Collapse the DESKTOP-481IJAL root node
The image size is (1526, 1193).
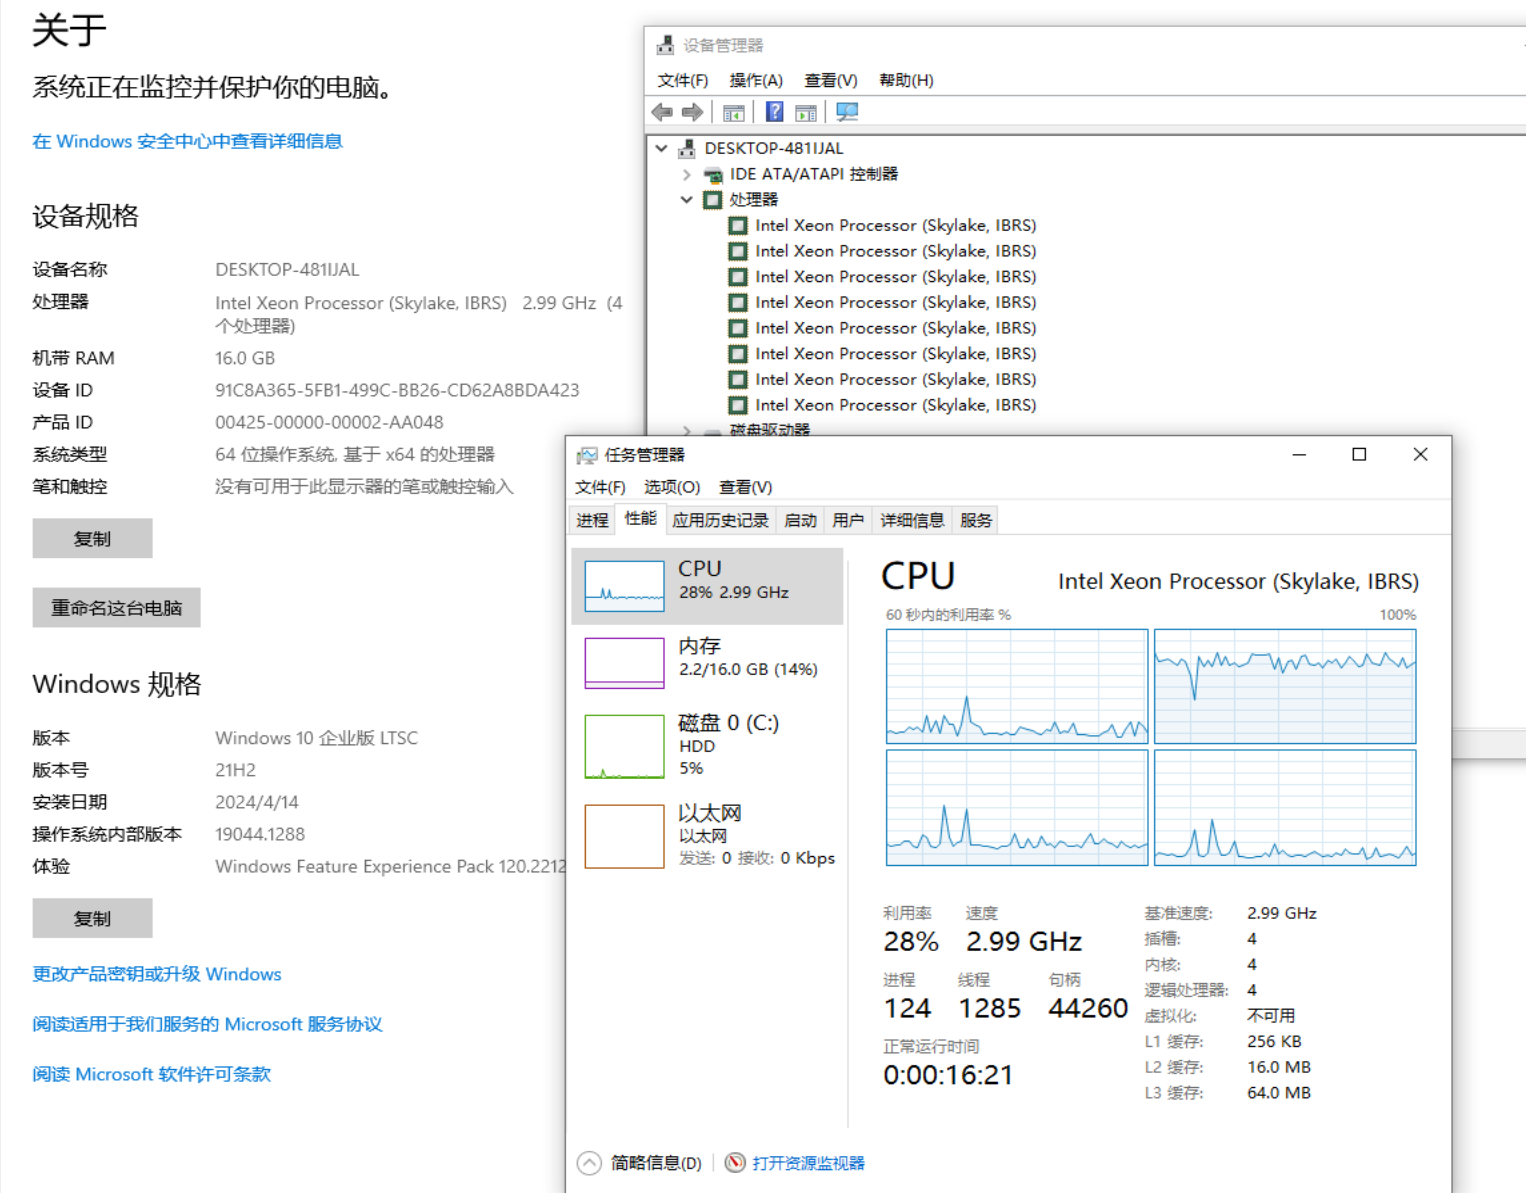[661, 148]
